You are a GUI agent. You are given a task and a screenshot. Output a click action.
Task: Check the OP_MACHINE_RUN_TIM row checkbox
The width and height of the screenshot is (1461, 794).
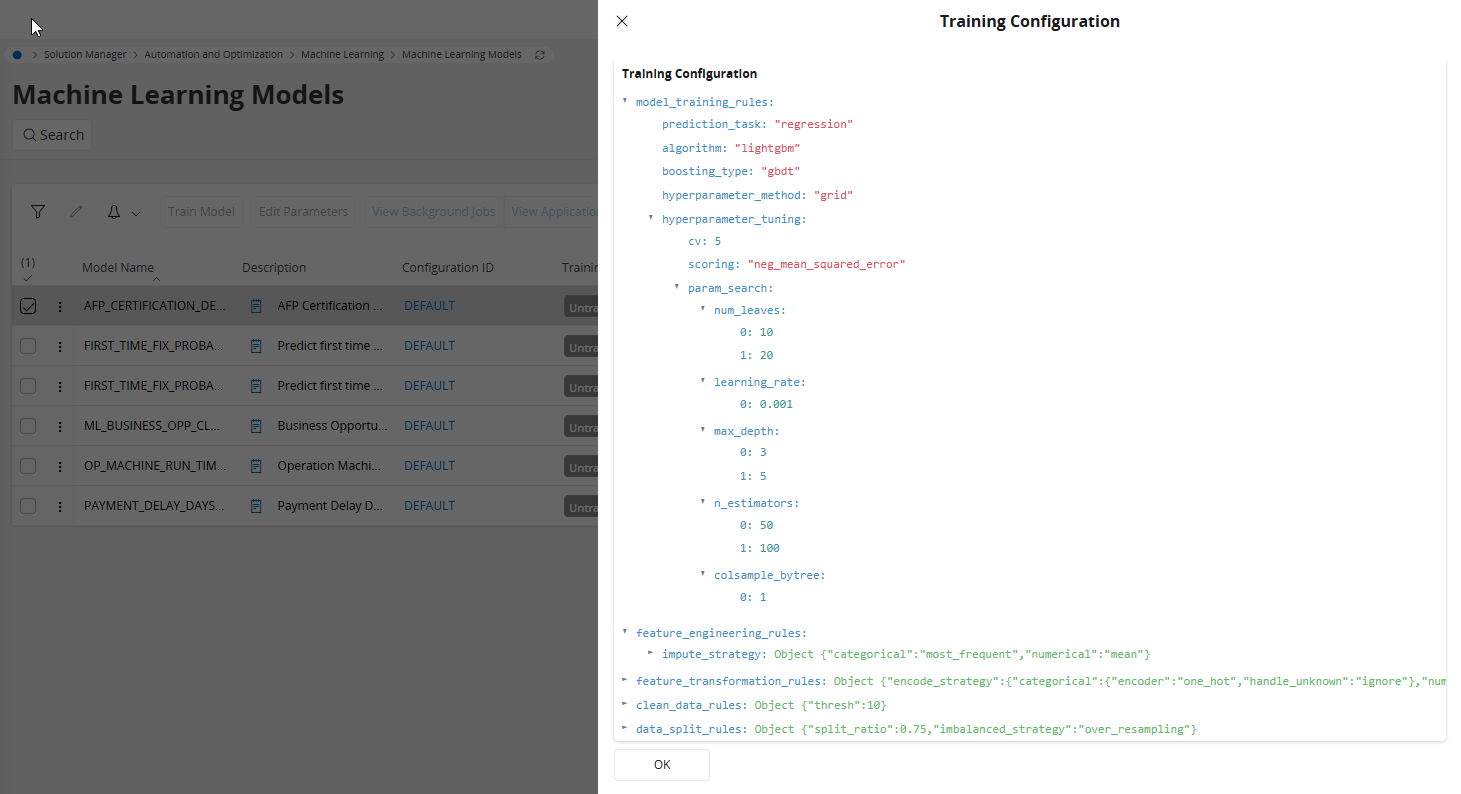point(28,465)
